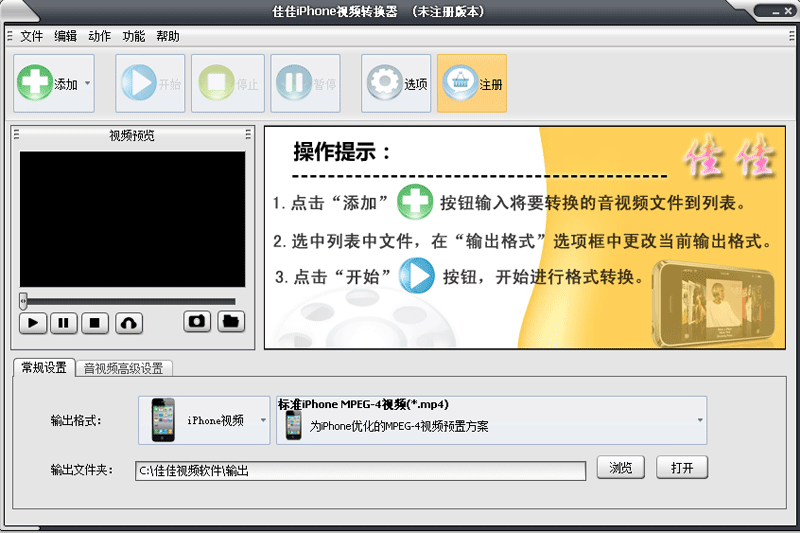Click the 视频预览 panel title
This screenshot has height=533, width=800.
click(x=132, y=135)
